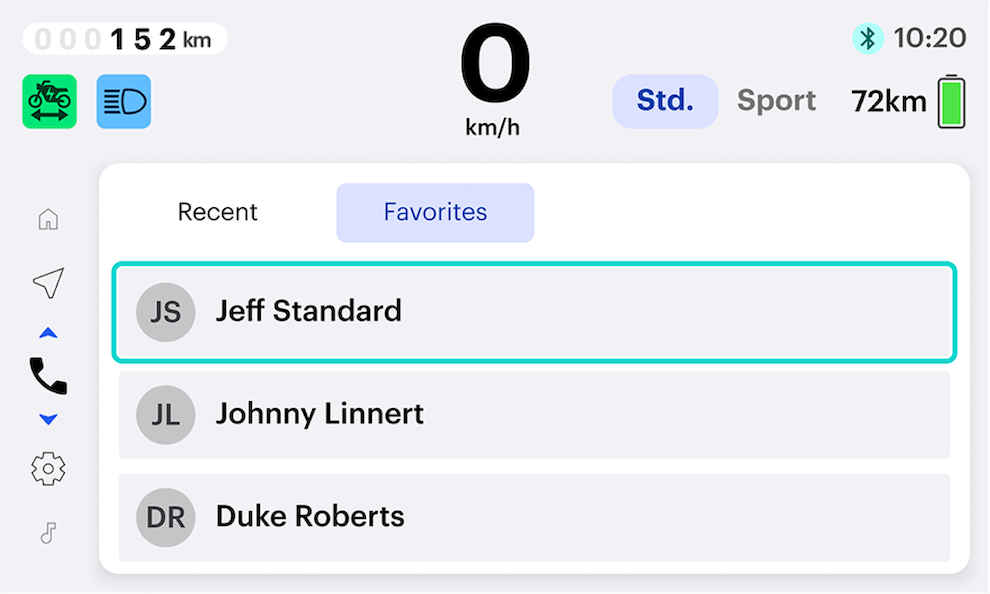Click the blue down chevron below phone
Screen dimensions: 990x594
pyautogui.click(x=48, y=419)
